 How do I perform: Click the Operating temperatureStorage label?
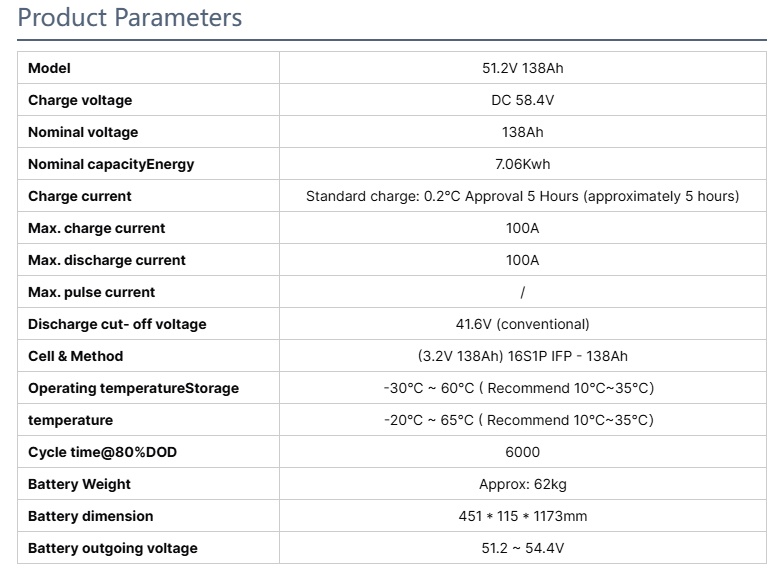133,388
